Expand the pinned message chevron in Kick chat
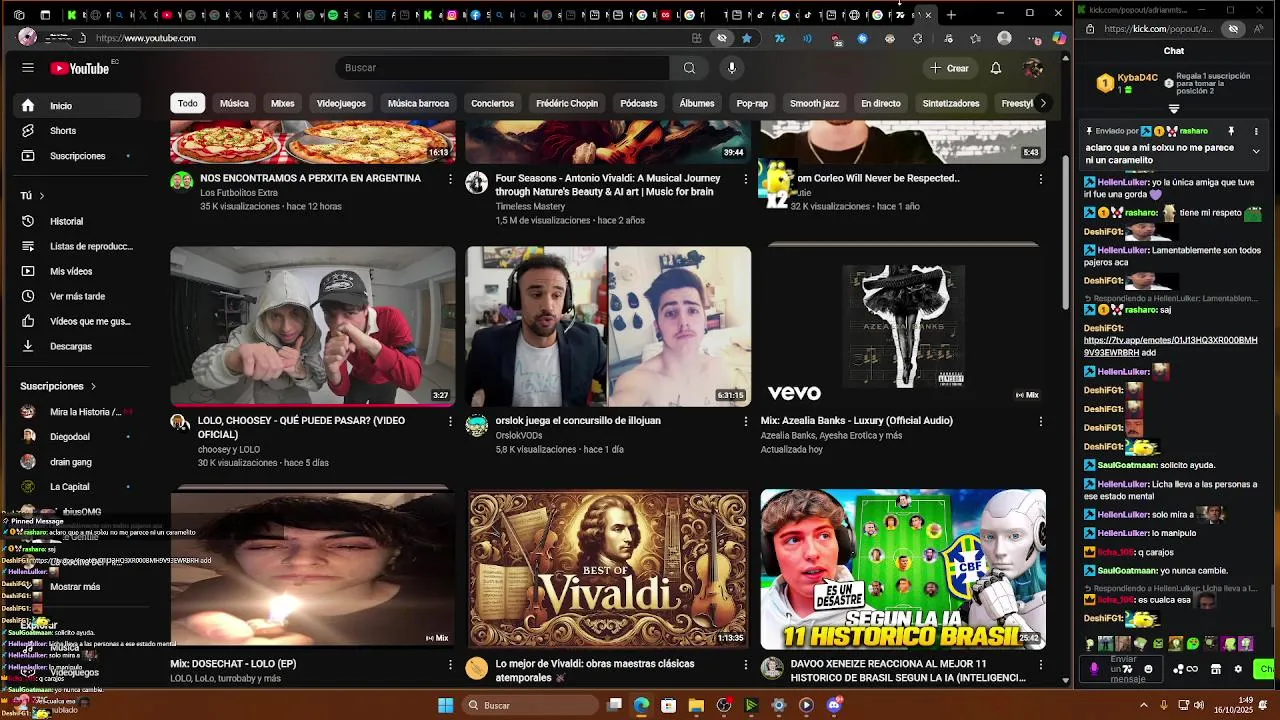The image size is (1280, 720). coord(1256,151)
